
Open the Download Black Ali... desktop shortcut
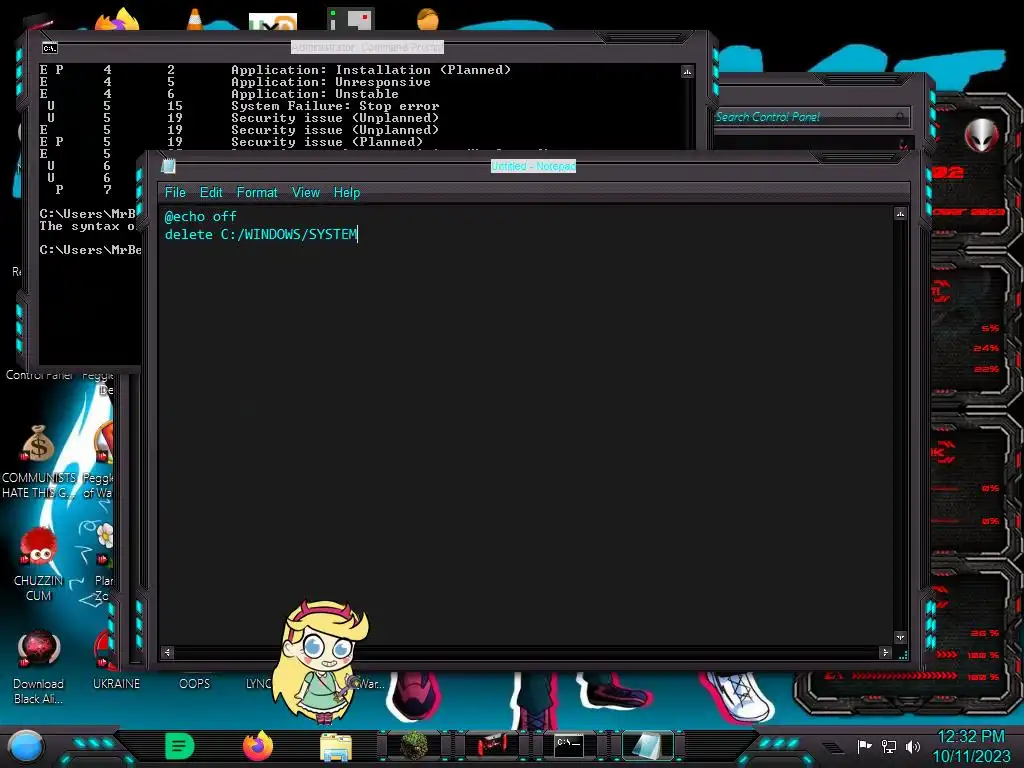pyautogui.click(x=39, y=649)
